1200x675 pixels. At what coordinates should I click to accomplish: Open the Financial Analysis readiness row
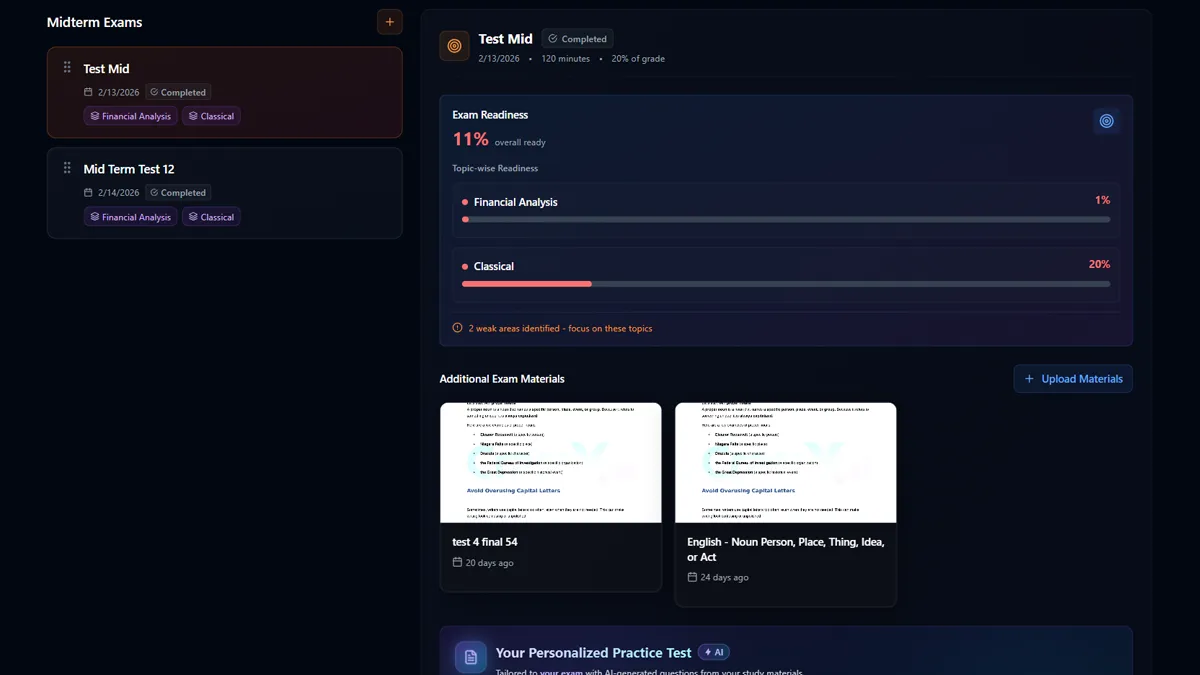(786, 210)
